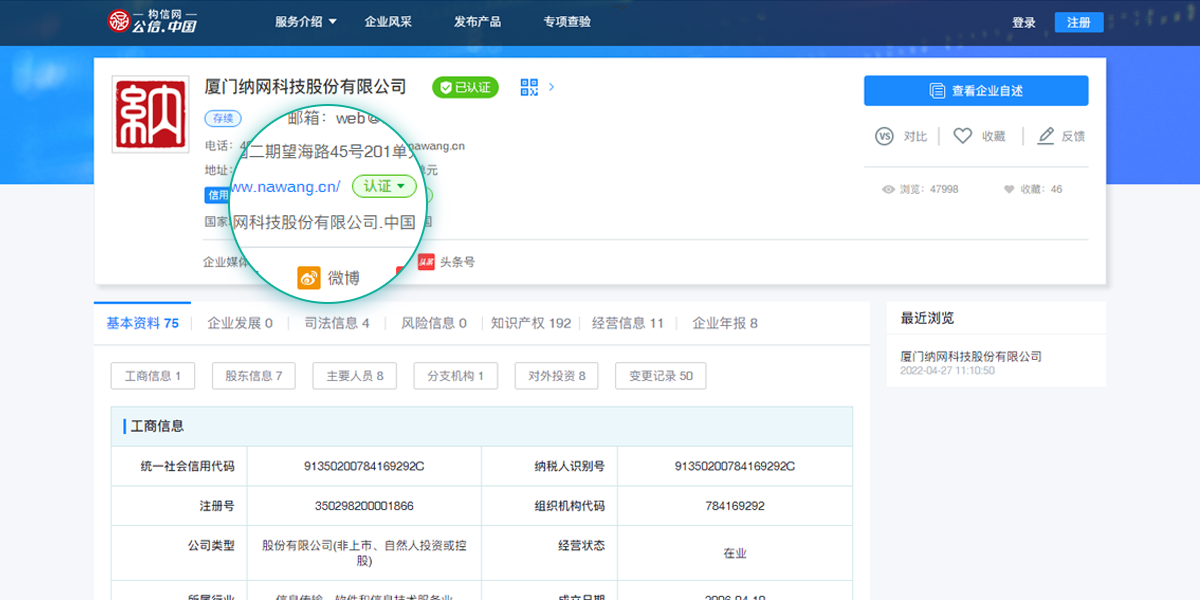This screenshot has height=600, width=1200.
Task: Click the 注册 register button
Action: click(1079, 22)
